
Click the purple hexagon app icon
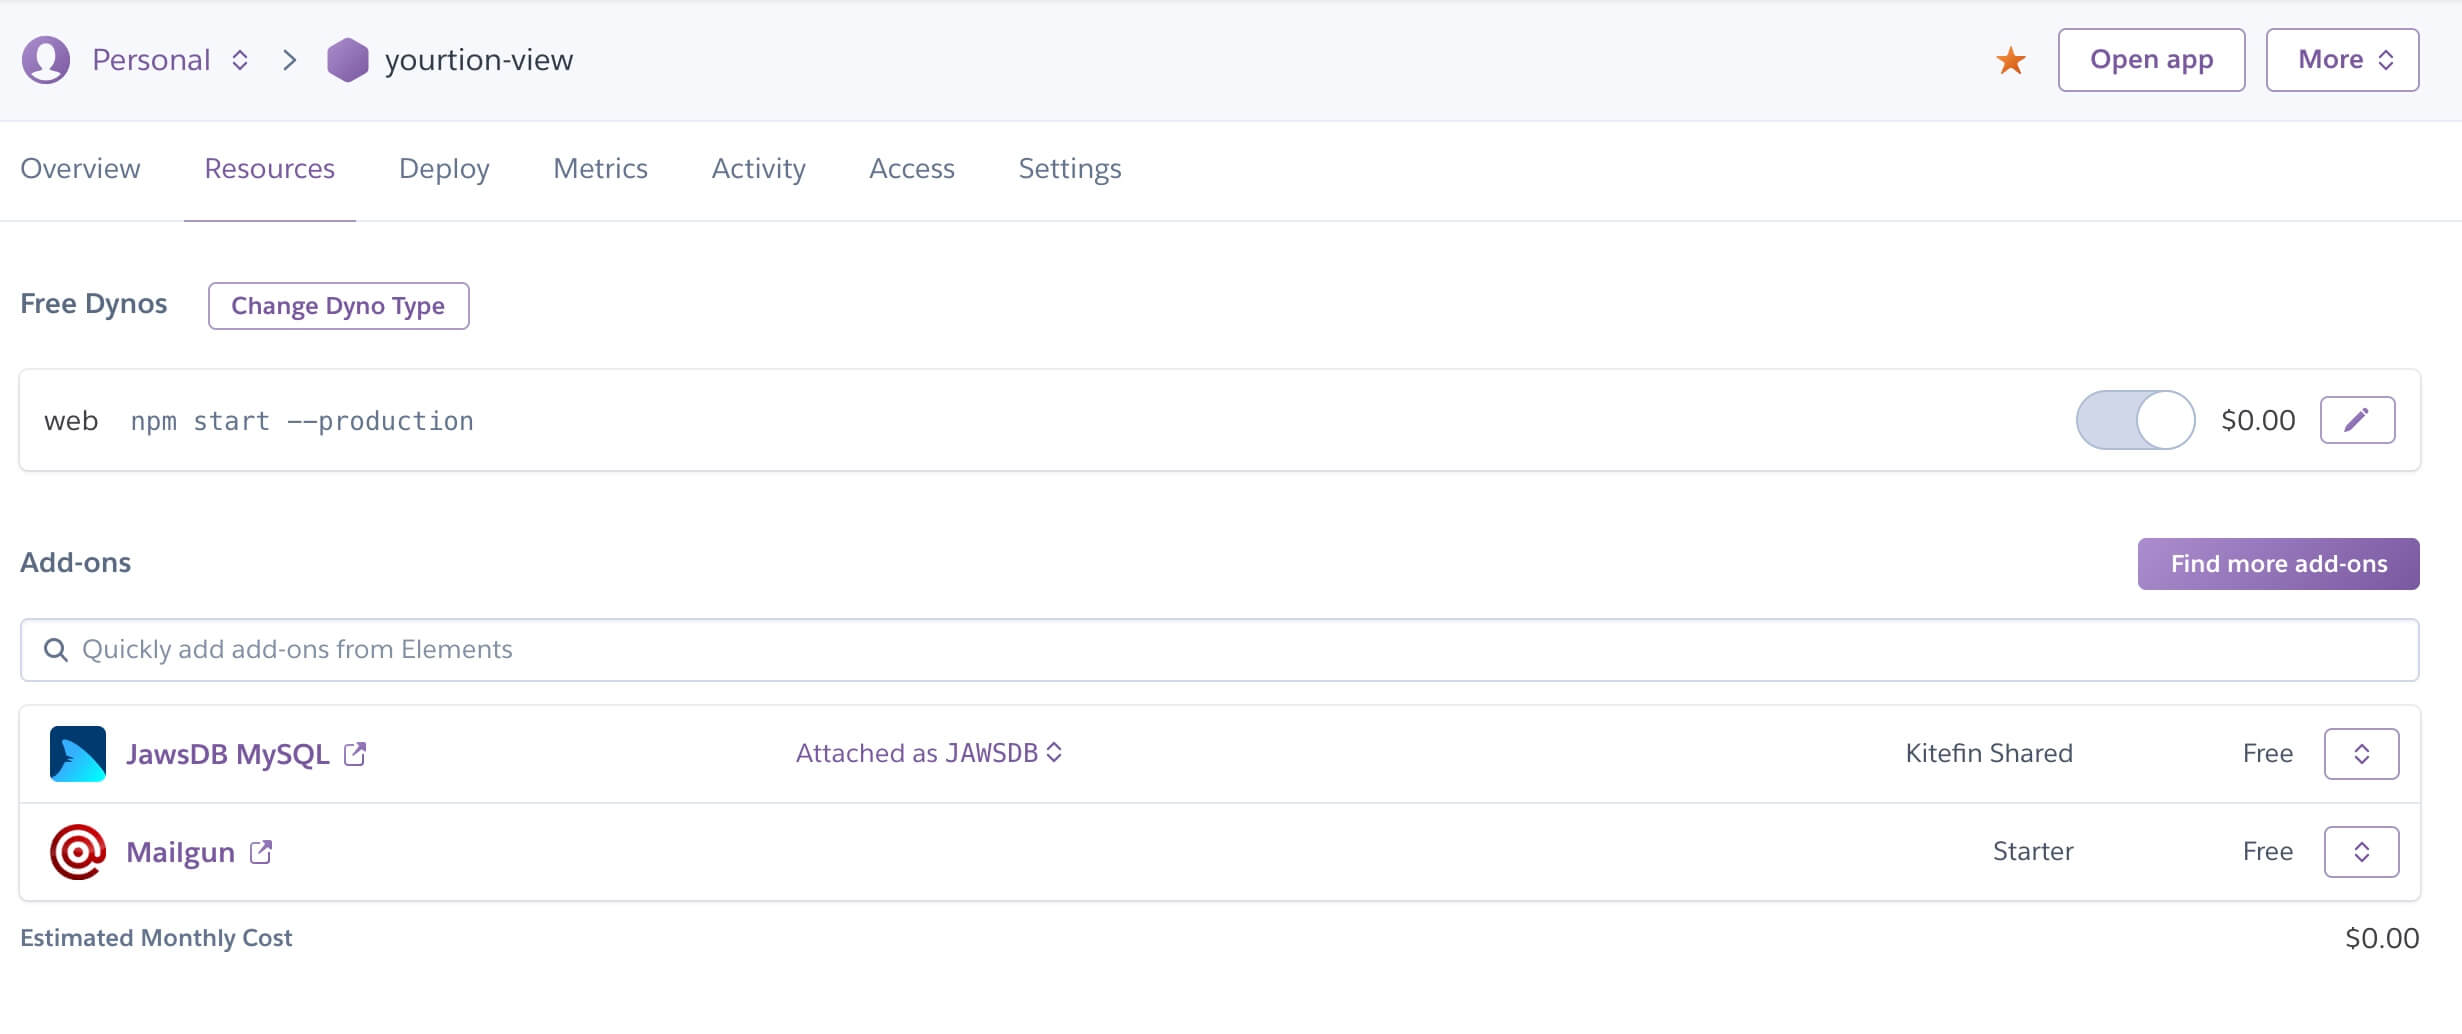point(348,60)
